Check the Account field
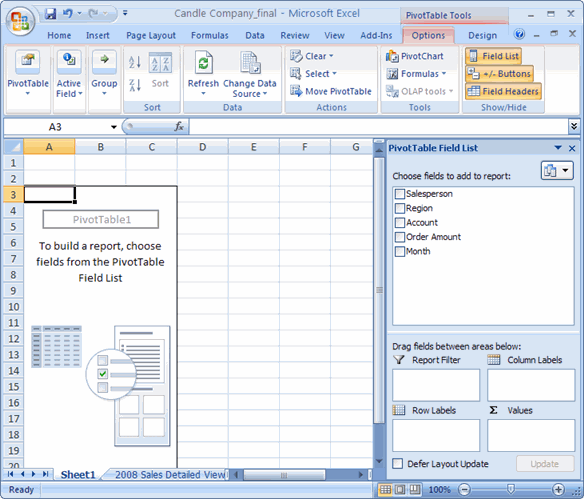The height and width of the screenshot is (499, 584). 400,223
